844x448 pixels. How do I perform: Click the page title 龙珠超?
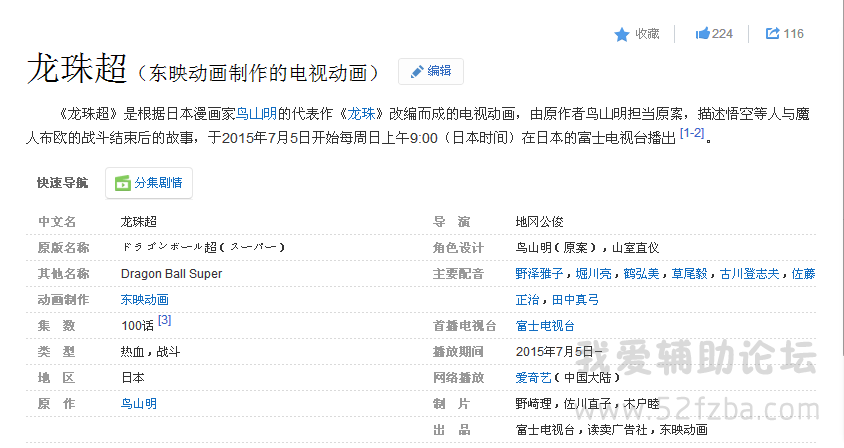76,69
